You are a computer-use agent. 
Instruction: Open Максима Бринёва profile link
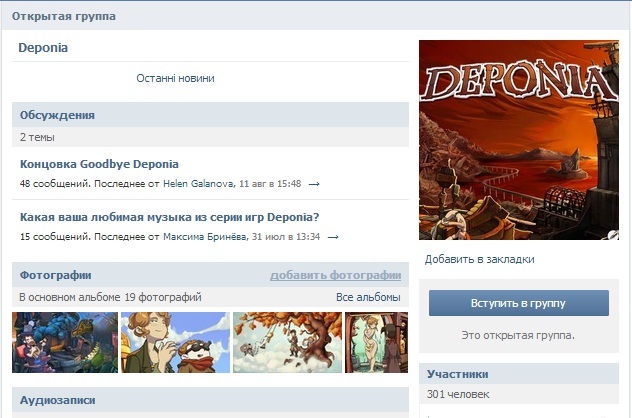click(x=205, y=237)
